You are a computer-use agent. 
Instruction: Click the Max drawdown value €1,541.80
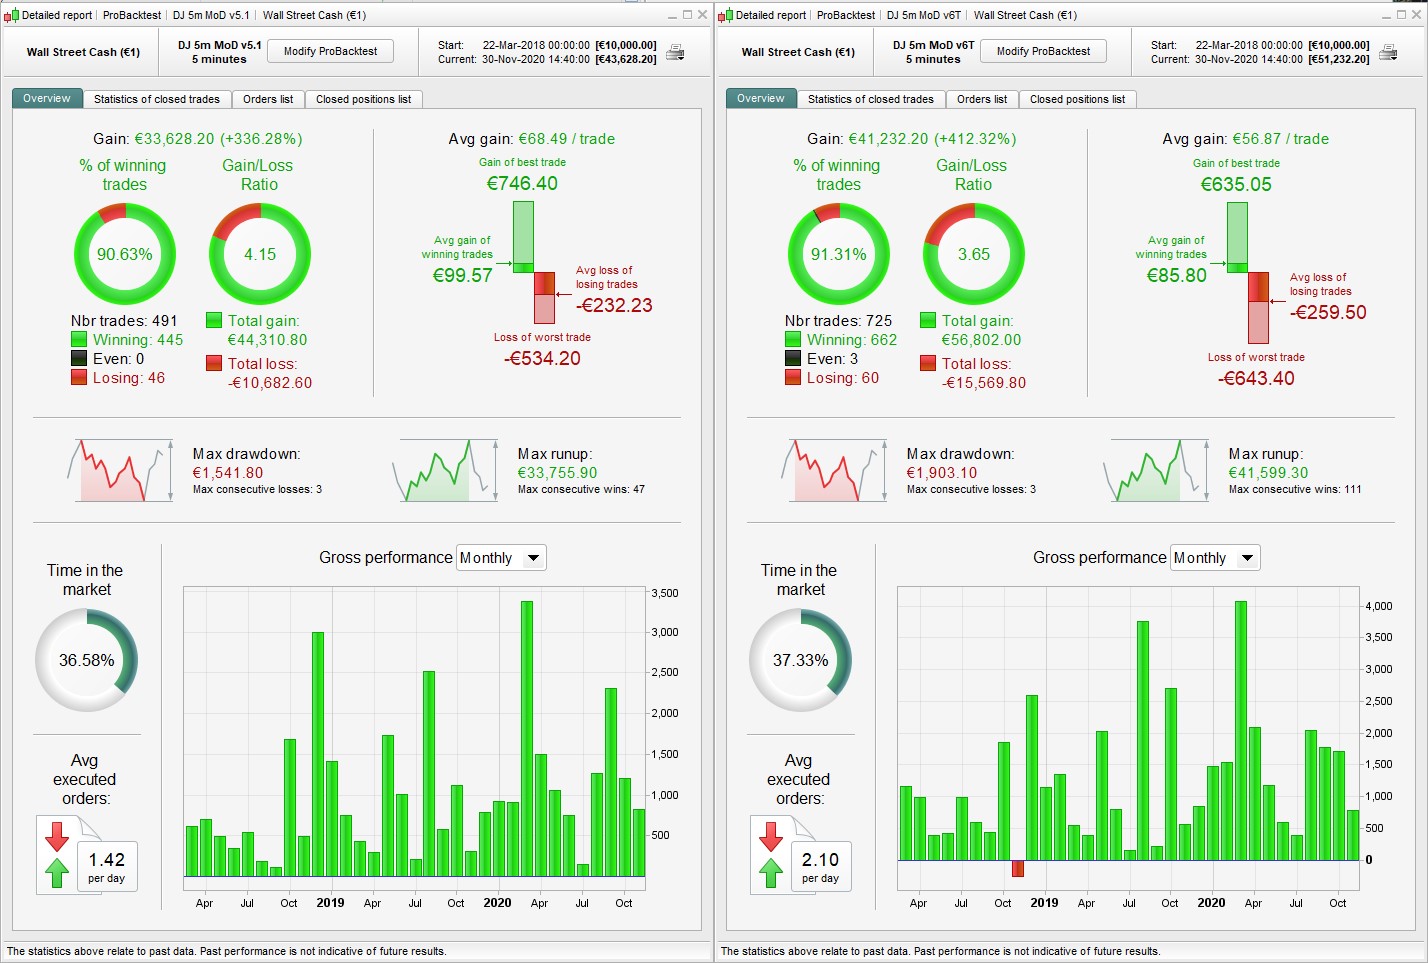[x=228, y=473]
